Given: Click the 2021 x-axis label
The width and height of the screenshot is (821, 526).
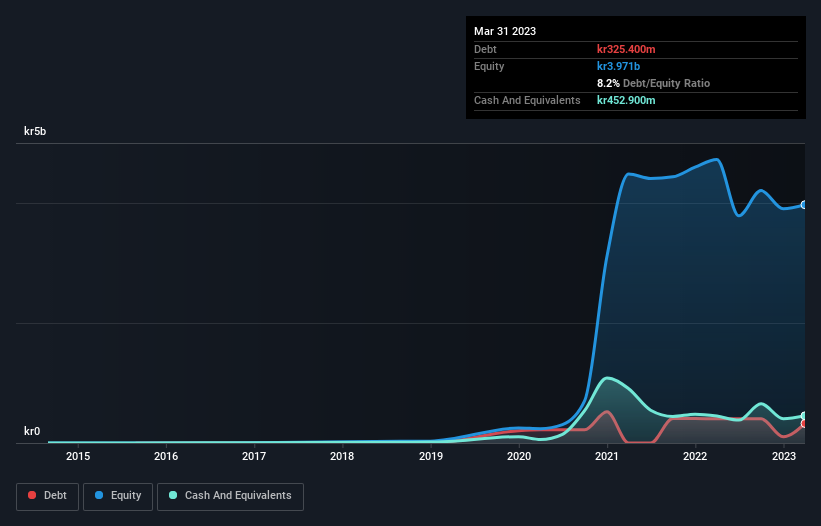Looking at the screenshot, I should coord(607,456).
